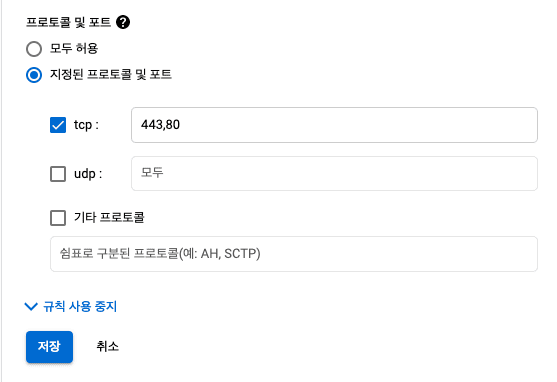Screen dimensions: 557x382
Task: Expand the chevron next to 규칙 사용 중지
Action: tap(31, 306)
